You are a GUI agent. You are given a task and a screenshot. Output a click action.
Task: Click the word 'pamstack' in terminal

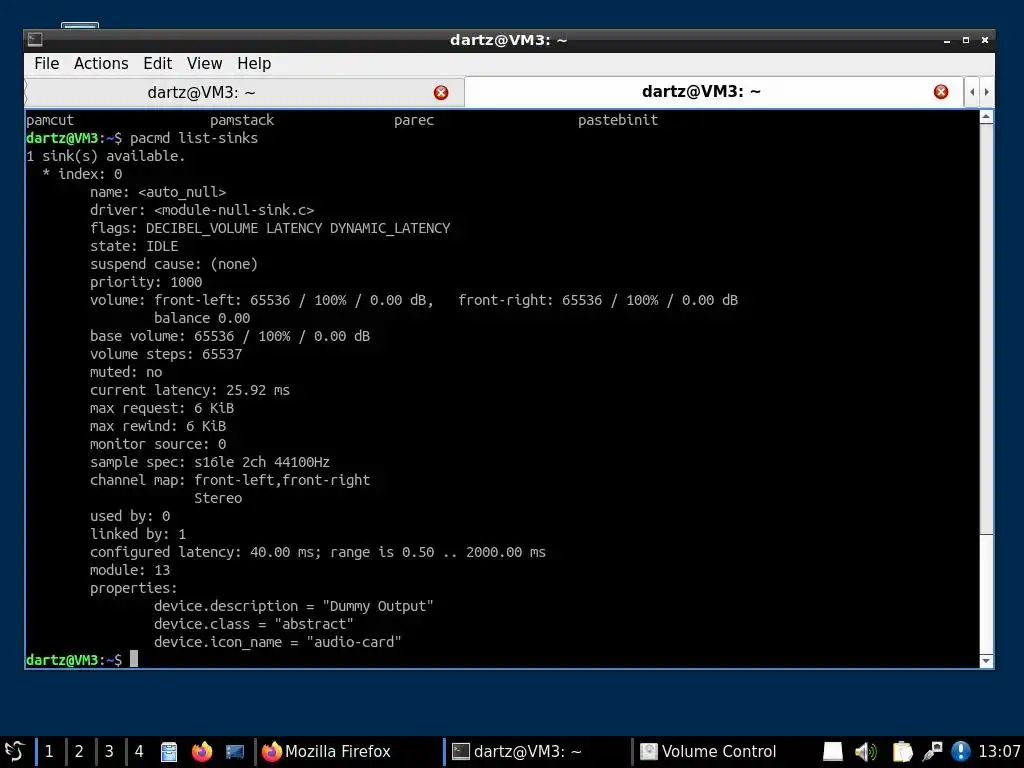(242, 120)
